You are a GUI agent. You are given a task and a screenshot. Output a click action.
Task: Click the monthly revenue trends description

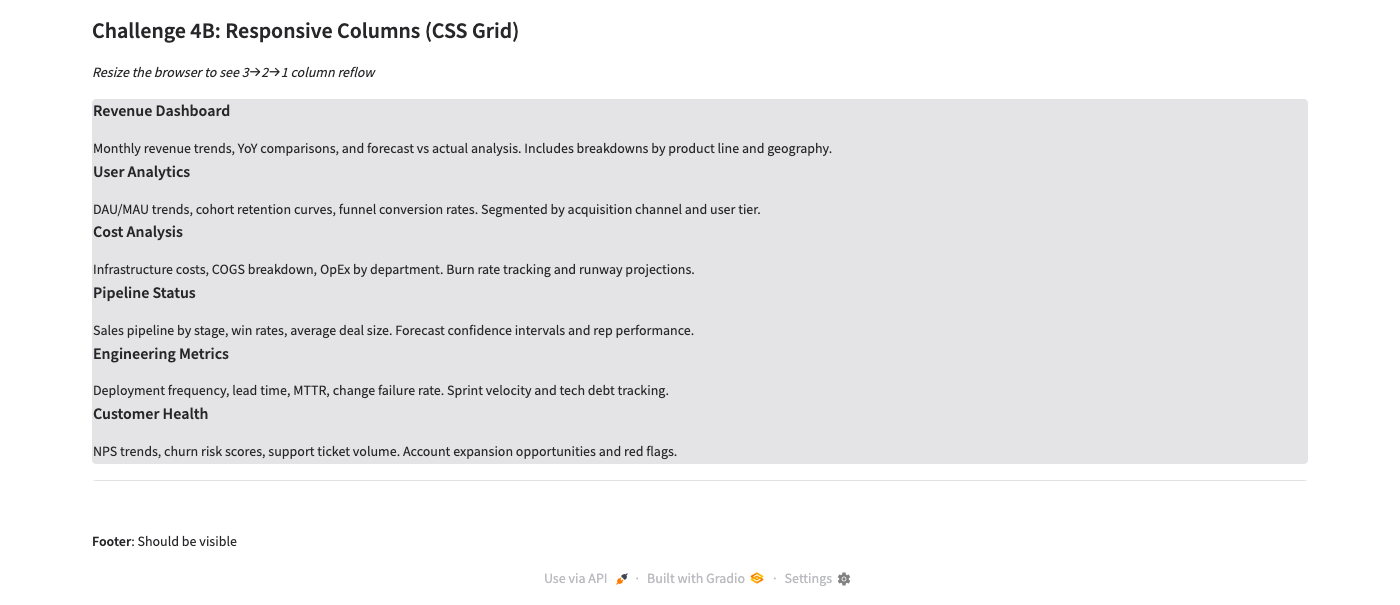tap(462, 149)
